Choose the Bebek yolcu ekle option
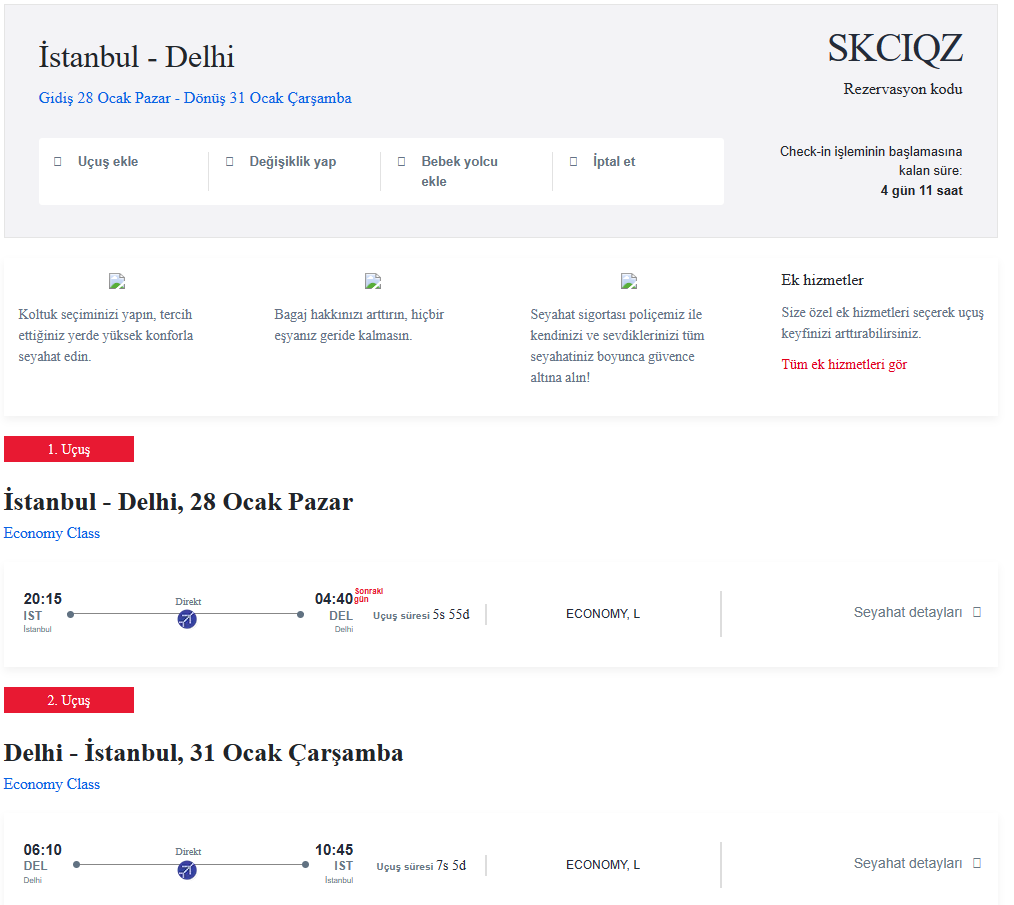Image resolution: width=1014 pixels, height=905 pixels. [x=459, y=171]
